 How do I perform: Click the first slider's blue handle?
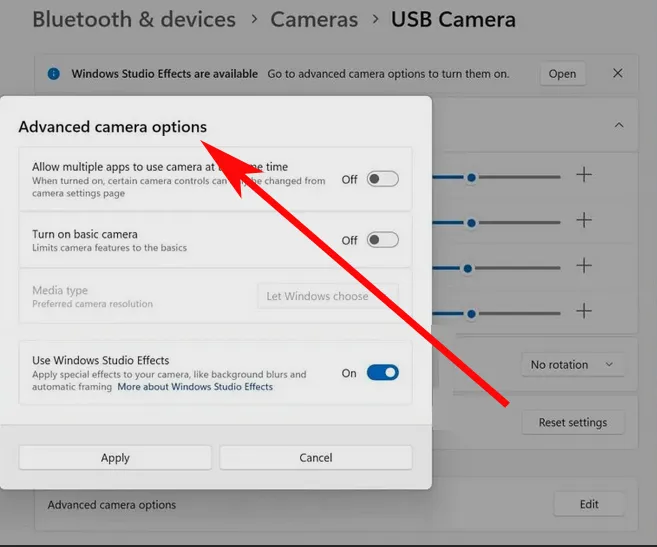pos(471,178)
